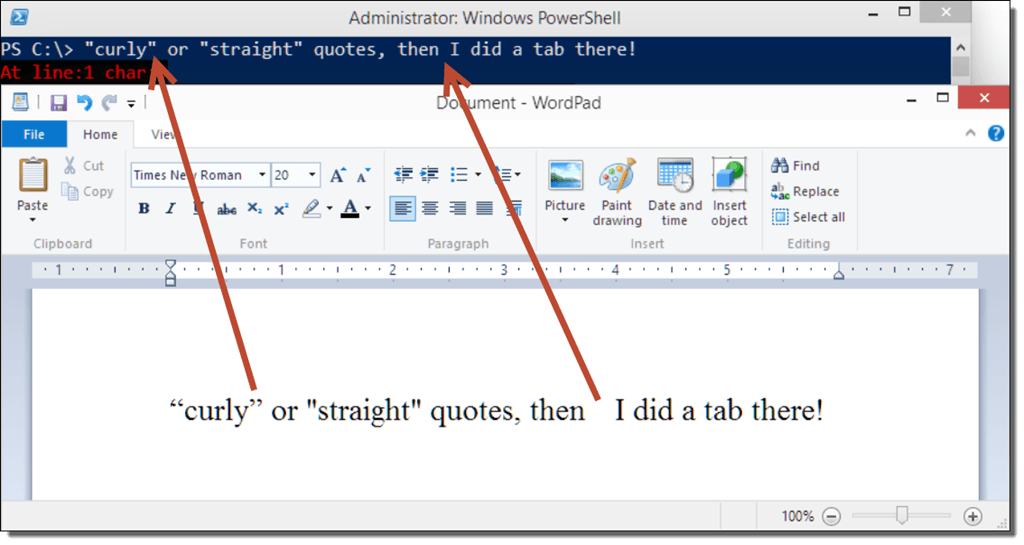Screen dimensions: 1024x545
Task: Open the File menu tab
Action: pos(34,134)
